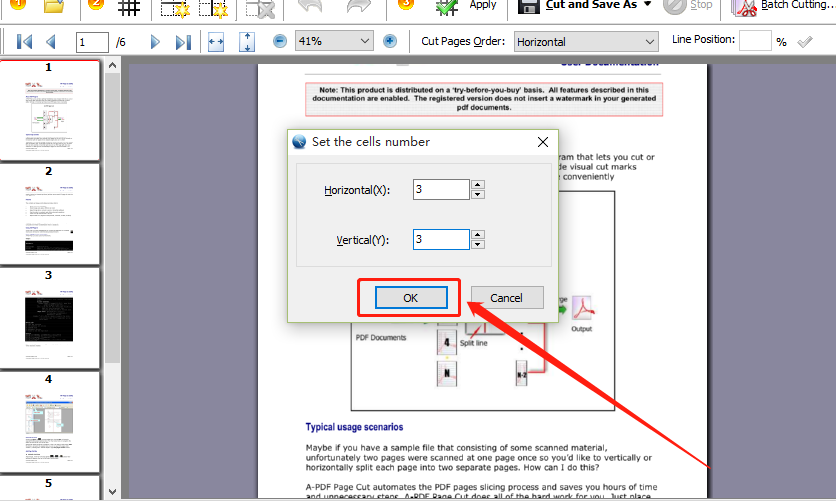Open a PDF file with the folder icon
This screenshot has width=836, height=501.
(54, 6)
